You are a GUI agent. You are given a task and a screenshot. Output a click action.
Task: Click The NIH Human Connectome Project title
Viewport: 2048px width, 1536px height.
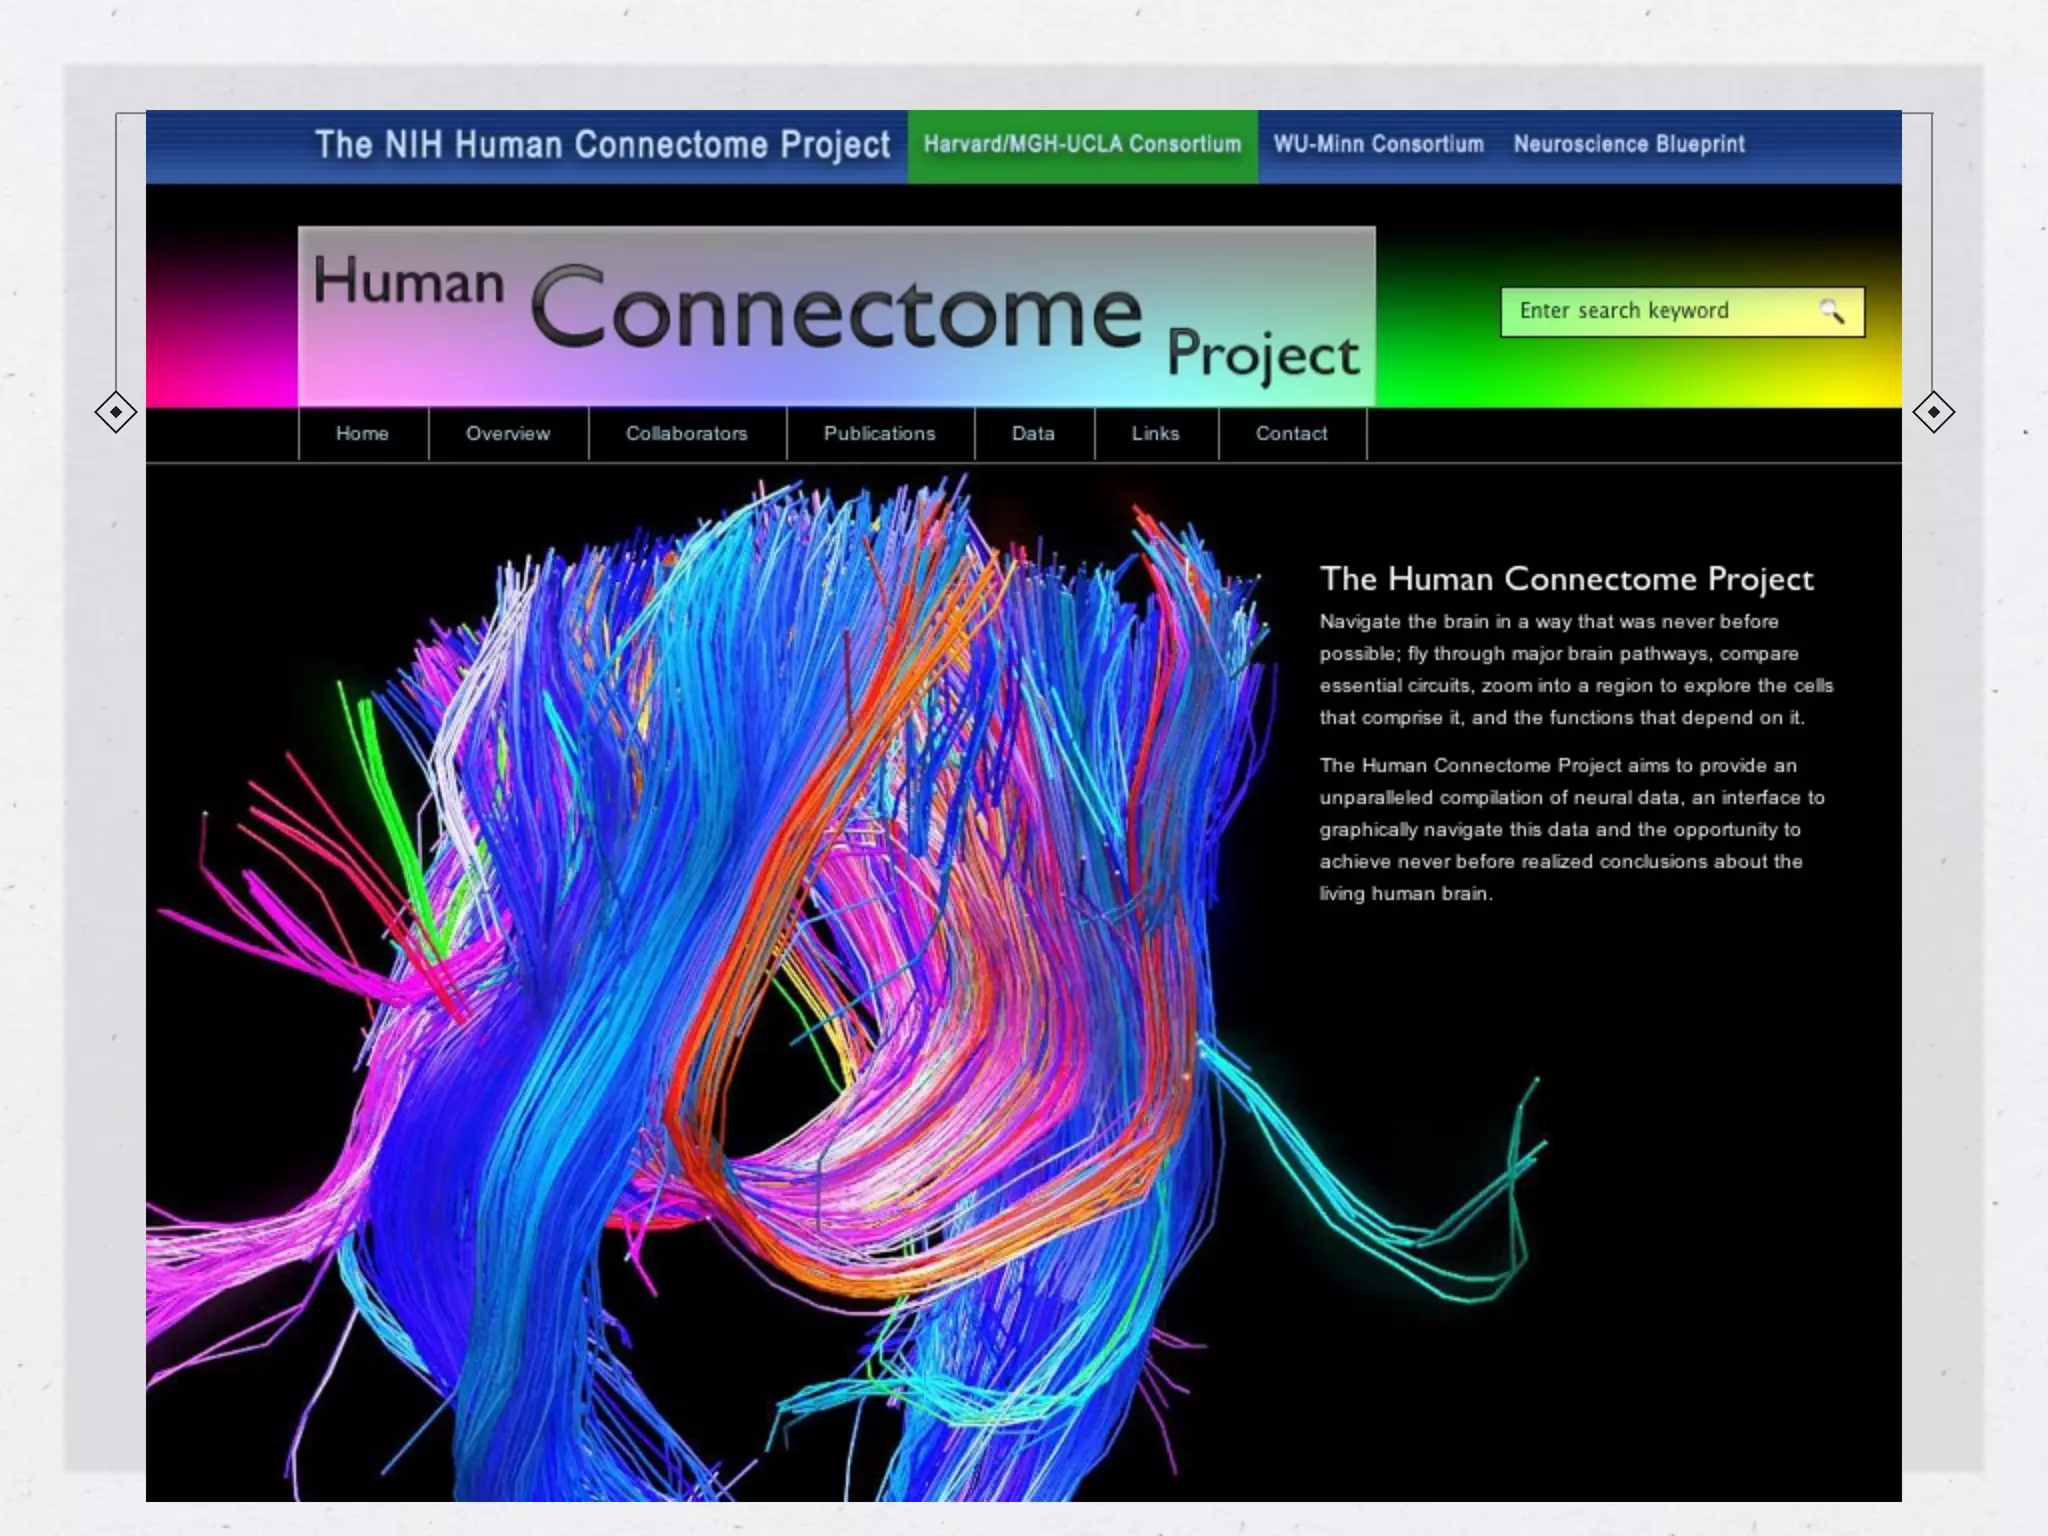pyautogui.click(x=602, y=145)
